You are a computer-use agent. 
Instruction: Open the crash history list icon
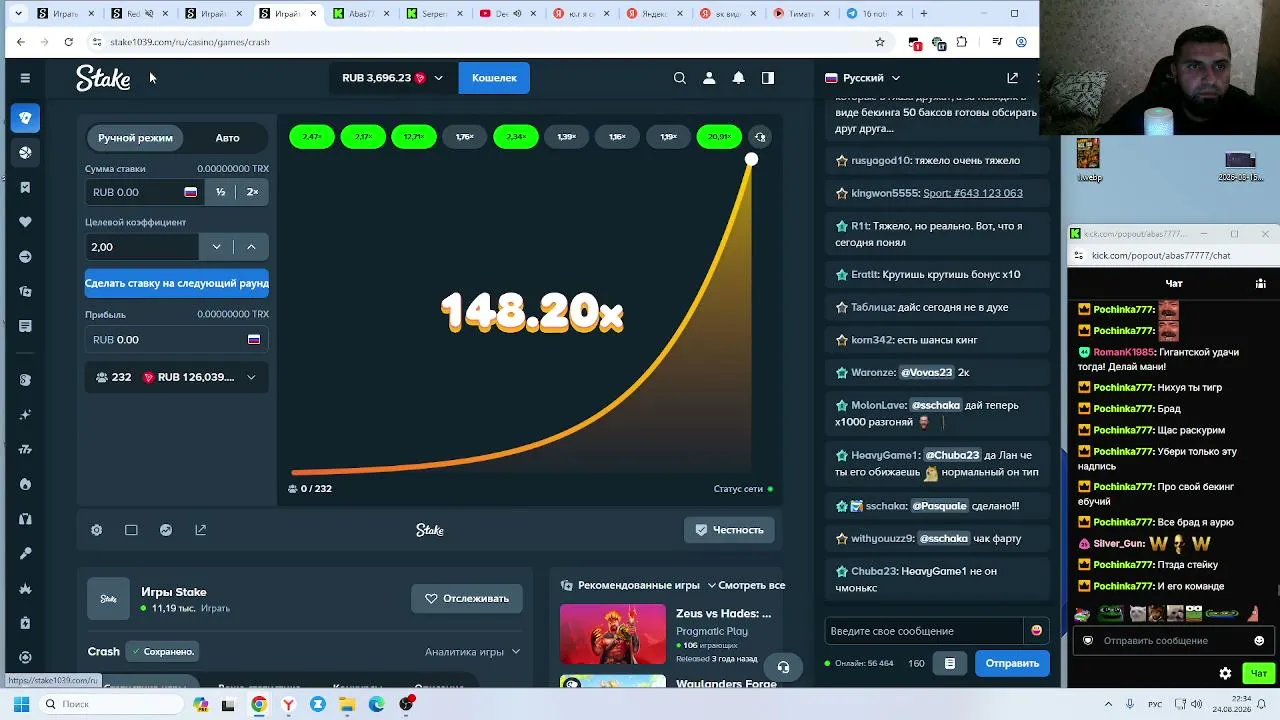click(760, 137)
